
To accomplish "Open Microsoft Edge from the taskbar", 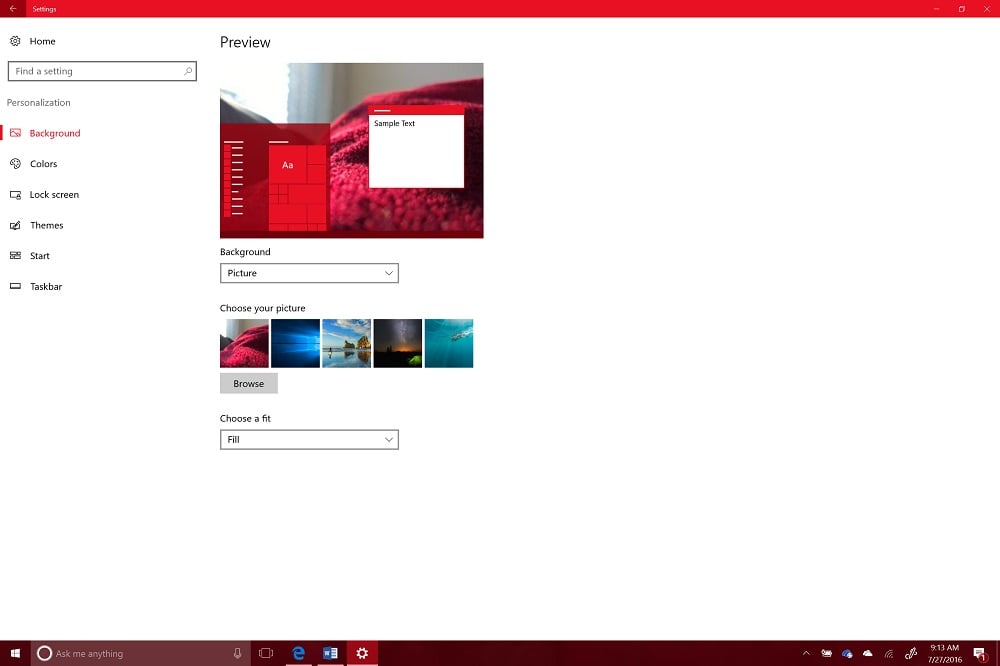I will [x=297, y=652].
